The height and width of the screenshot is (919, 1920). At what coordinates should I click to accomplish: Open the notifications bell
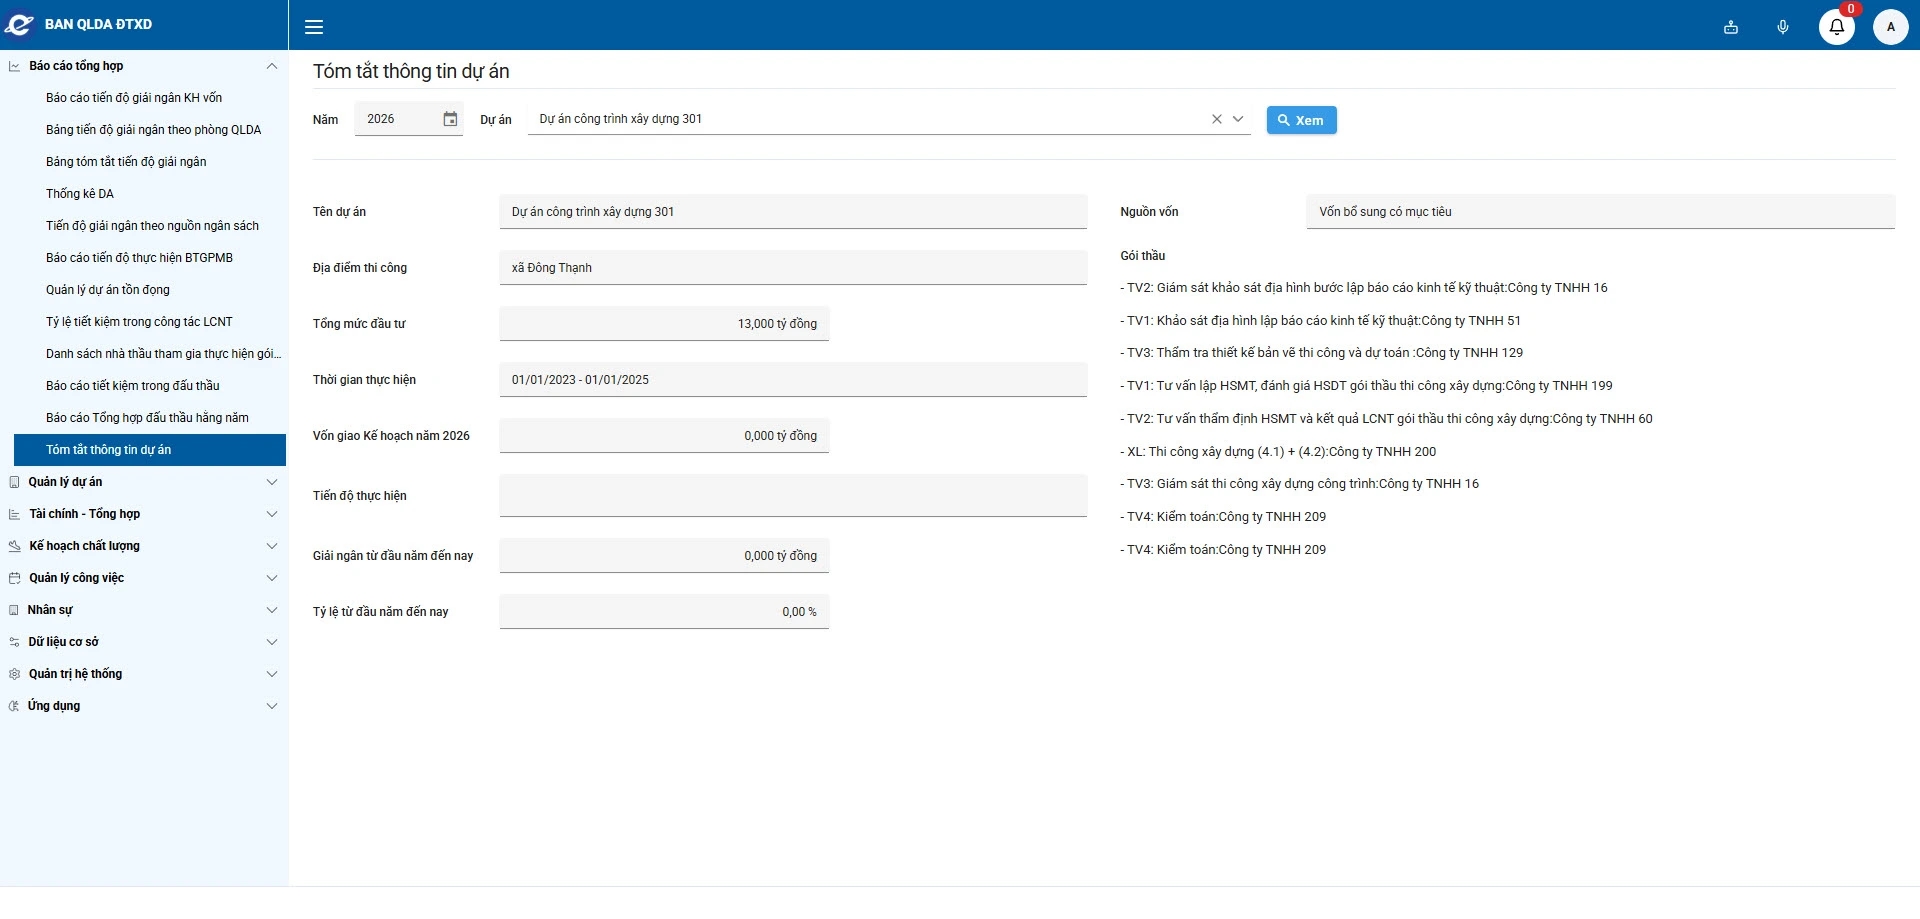pyautogui.click(x=1836, y=27)
